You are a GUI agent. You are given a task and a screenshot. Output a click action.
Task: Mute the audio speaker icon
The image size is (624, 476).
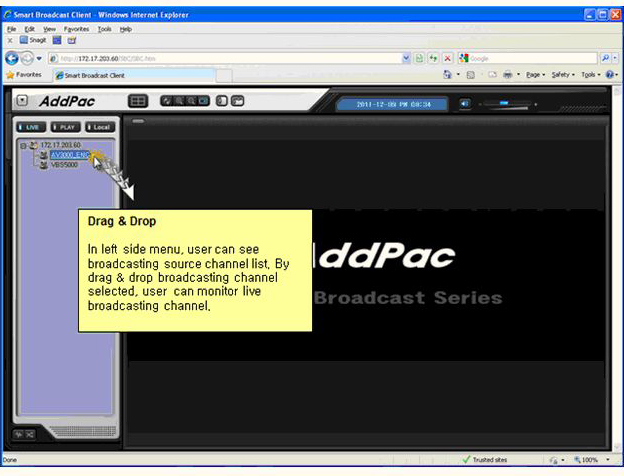point(464,104)
